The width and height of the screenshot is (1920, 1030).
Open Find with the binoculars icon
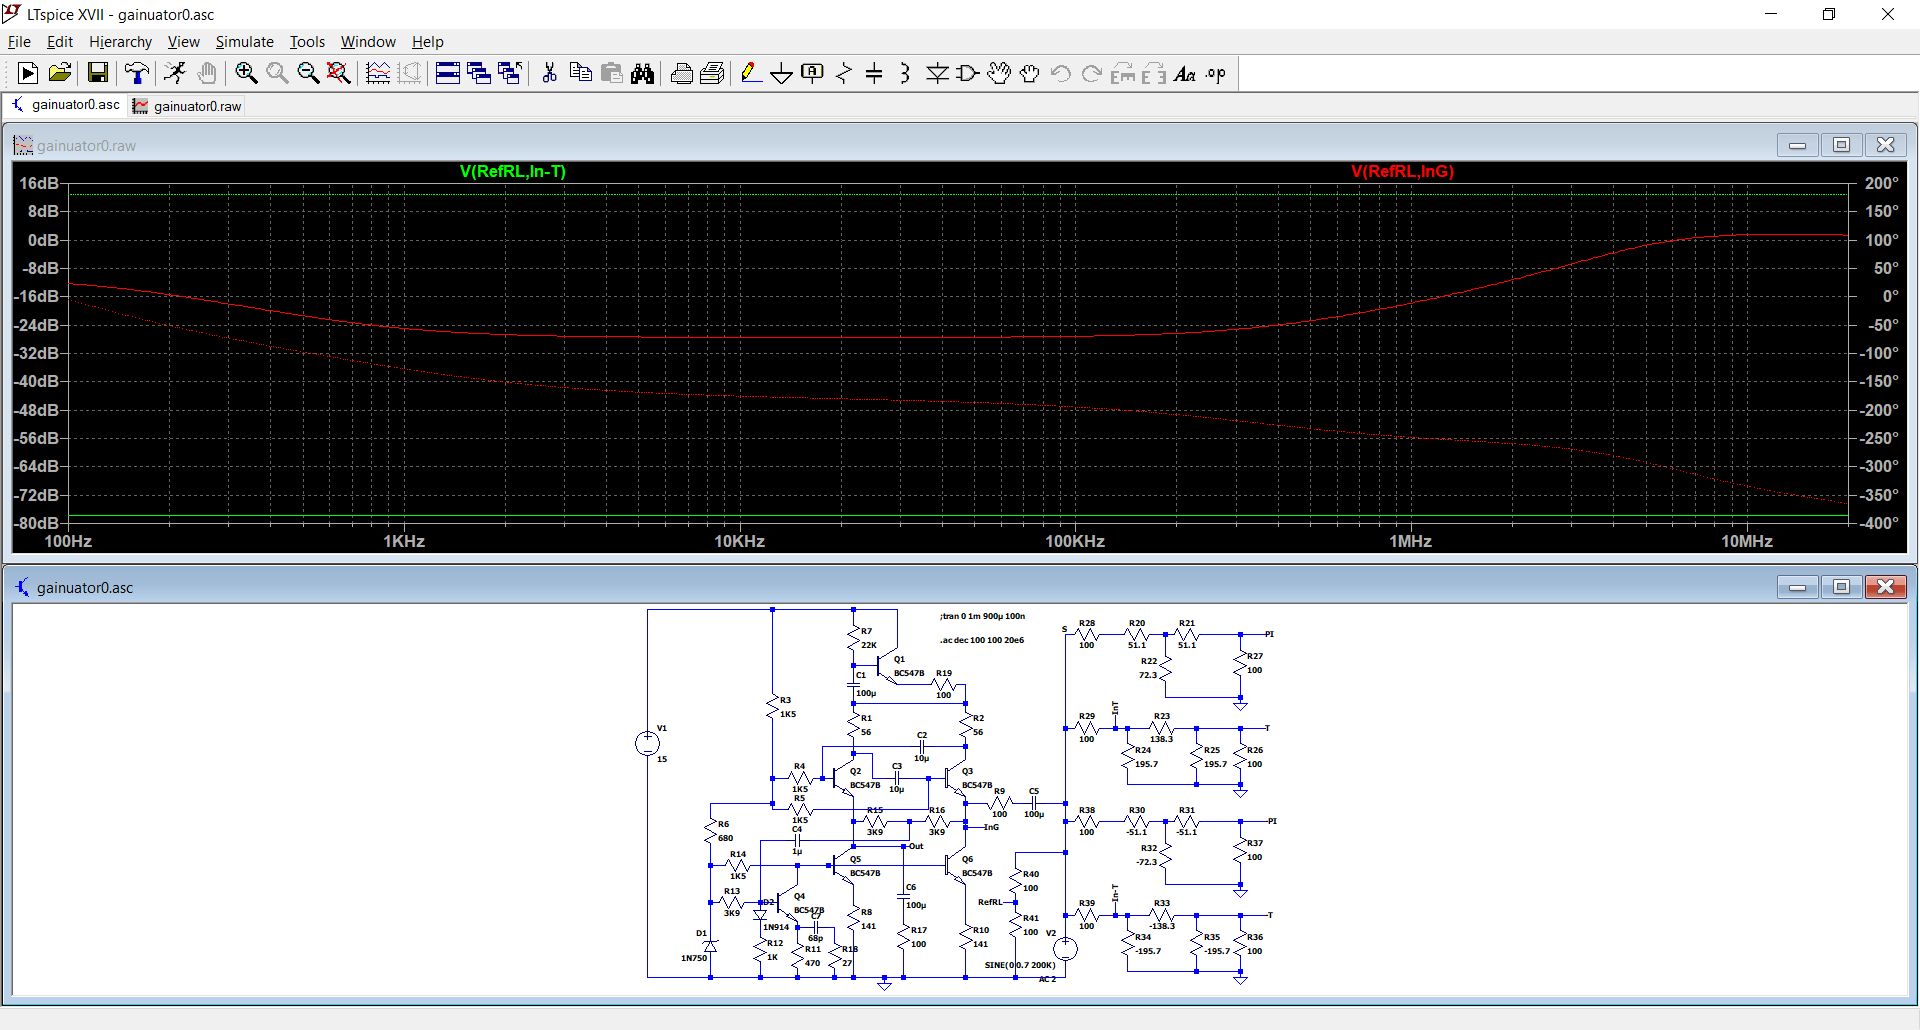[x=642, y=73]
